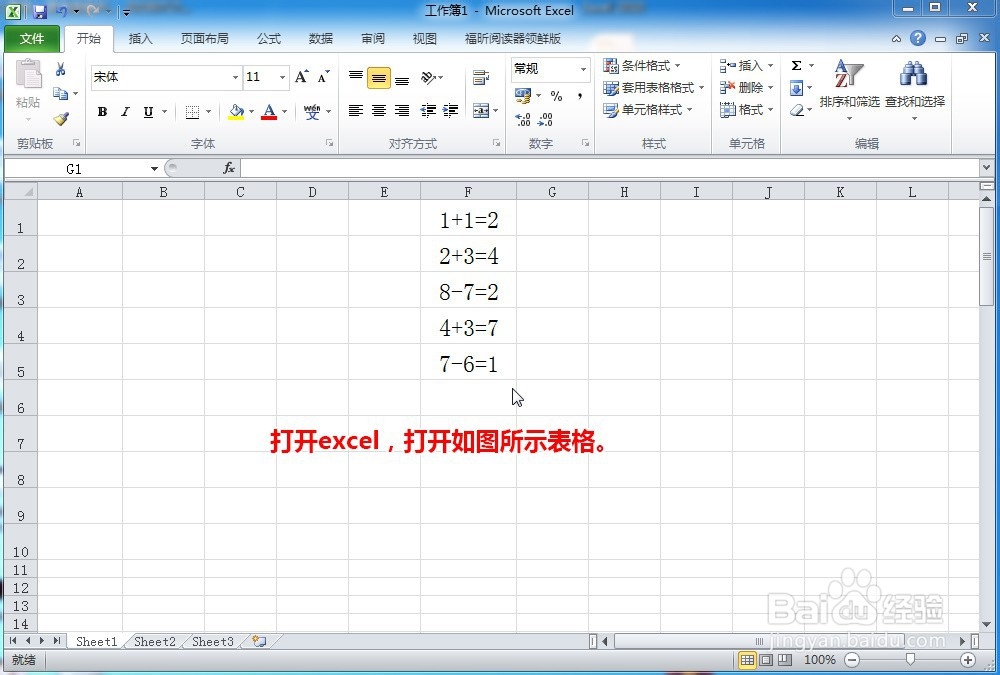Toggle italic formatting with the I icon
The width and height of the screenshot is (1000, 675).
coord(124,112)
